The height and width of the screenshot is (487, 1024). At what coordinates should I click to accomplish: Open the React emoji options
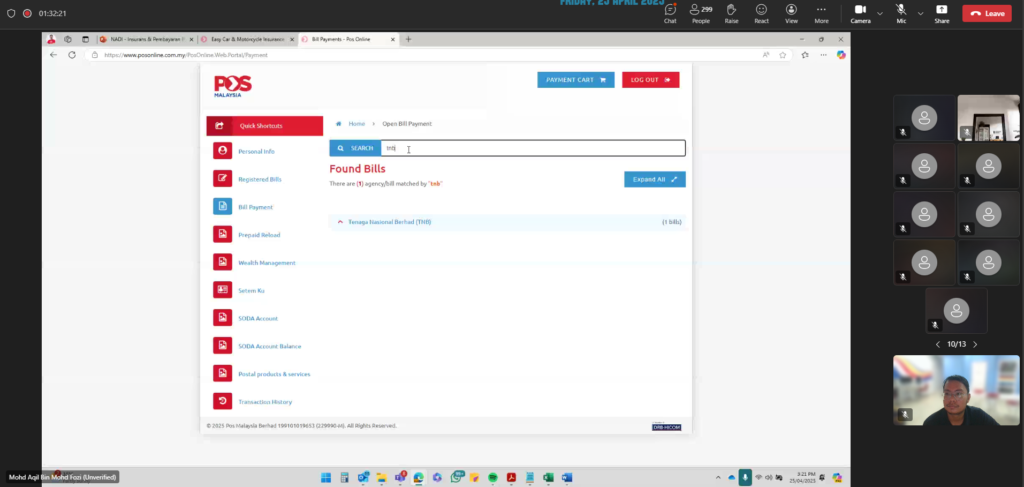(761, 13)
